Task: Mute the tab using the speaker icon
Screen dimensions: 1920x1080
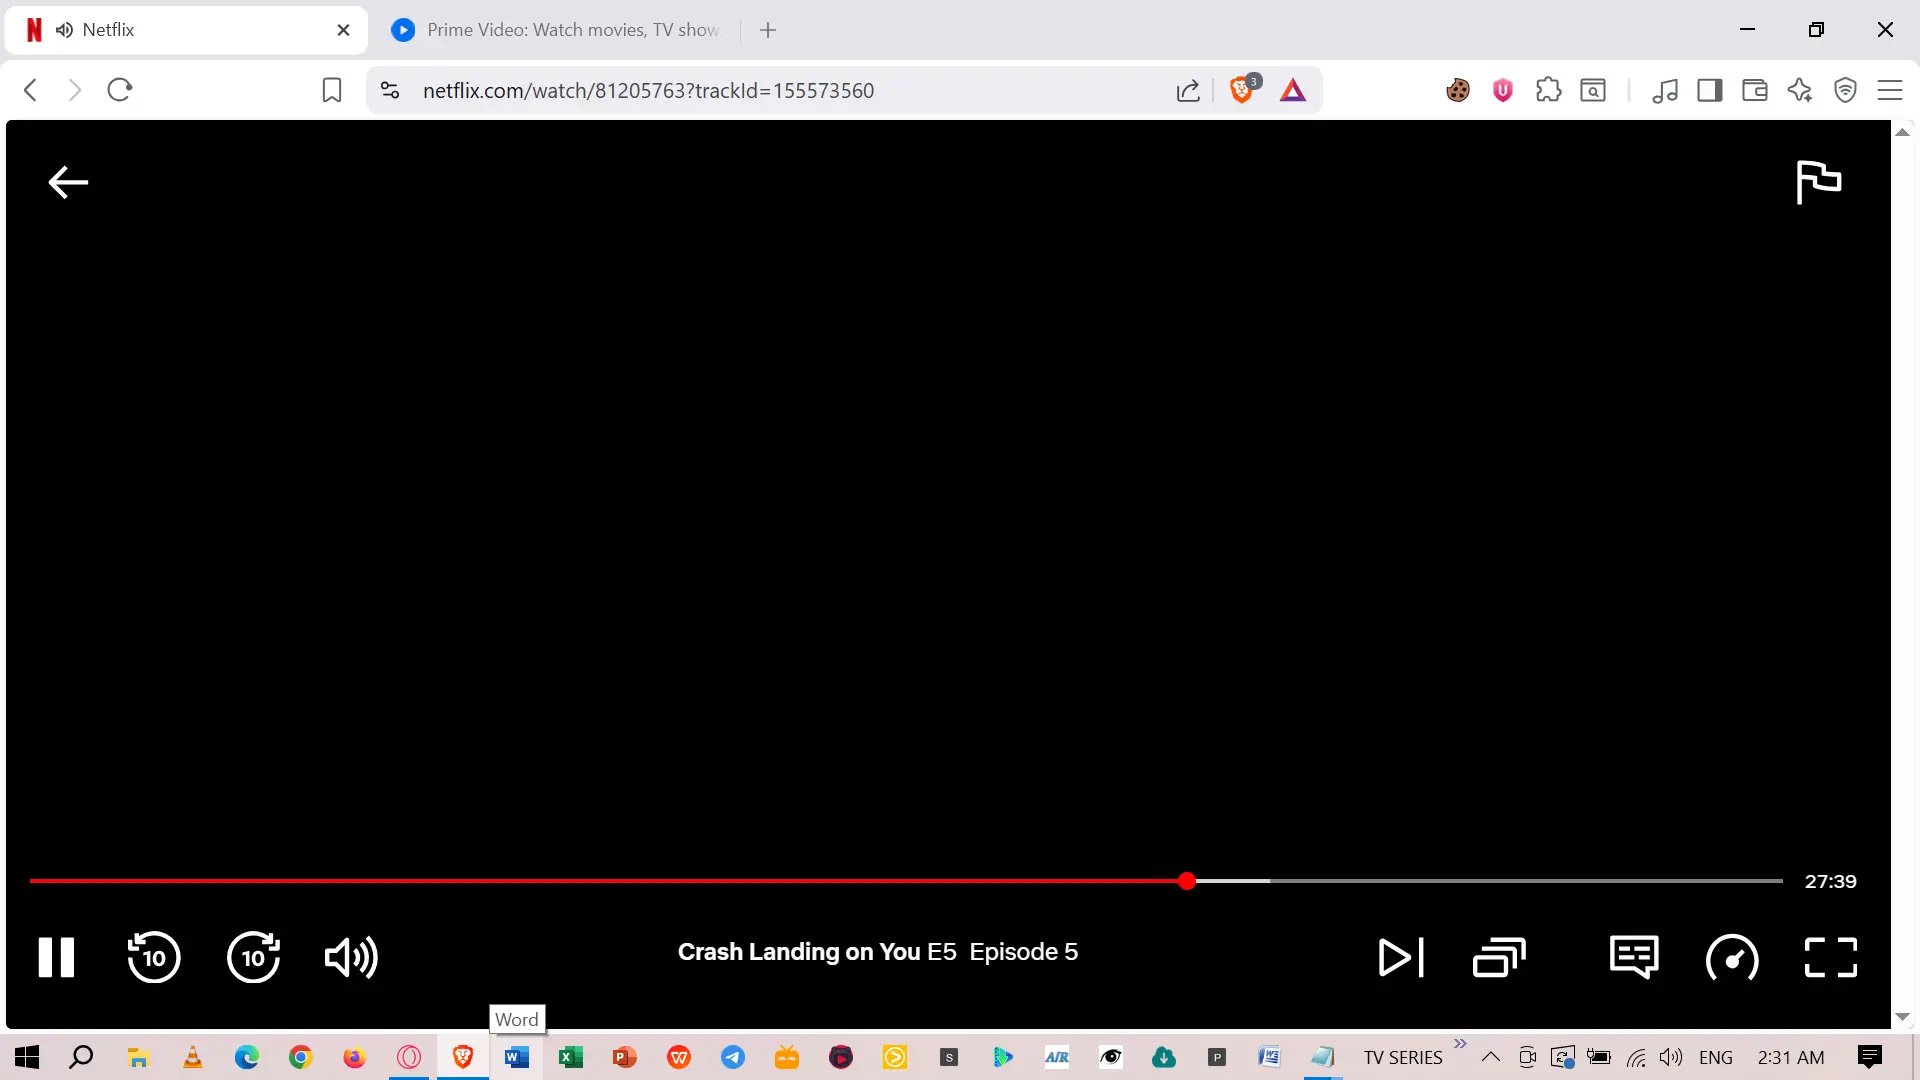Action: point(65,30)
